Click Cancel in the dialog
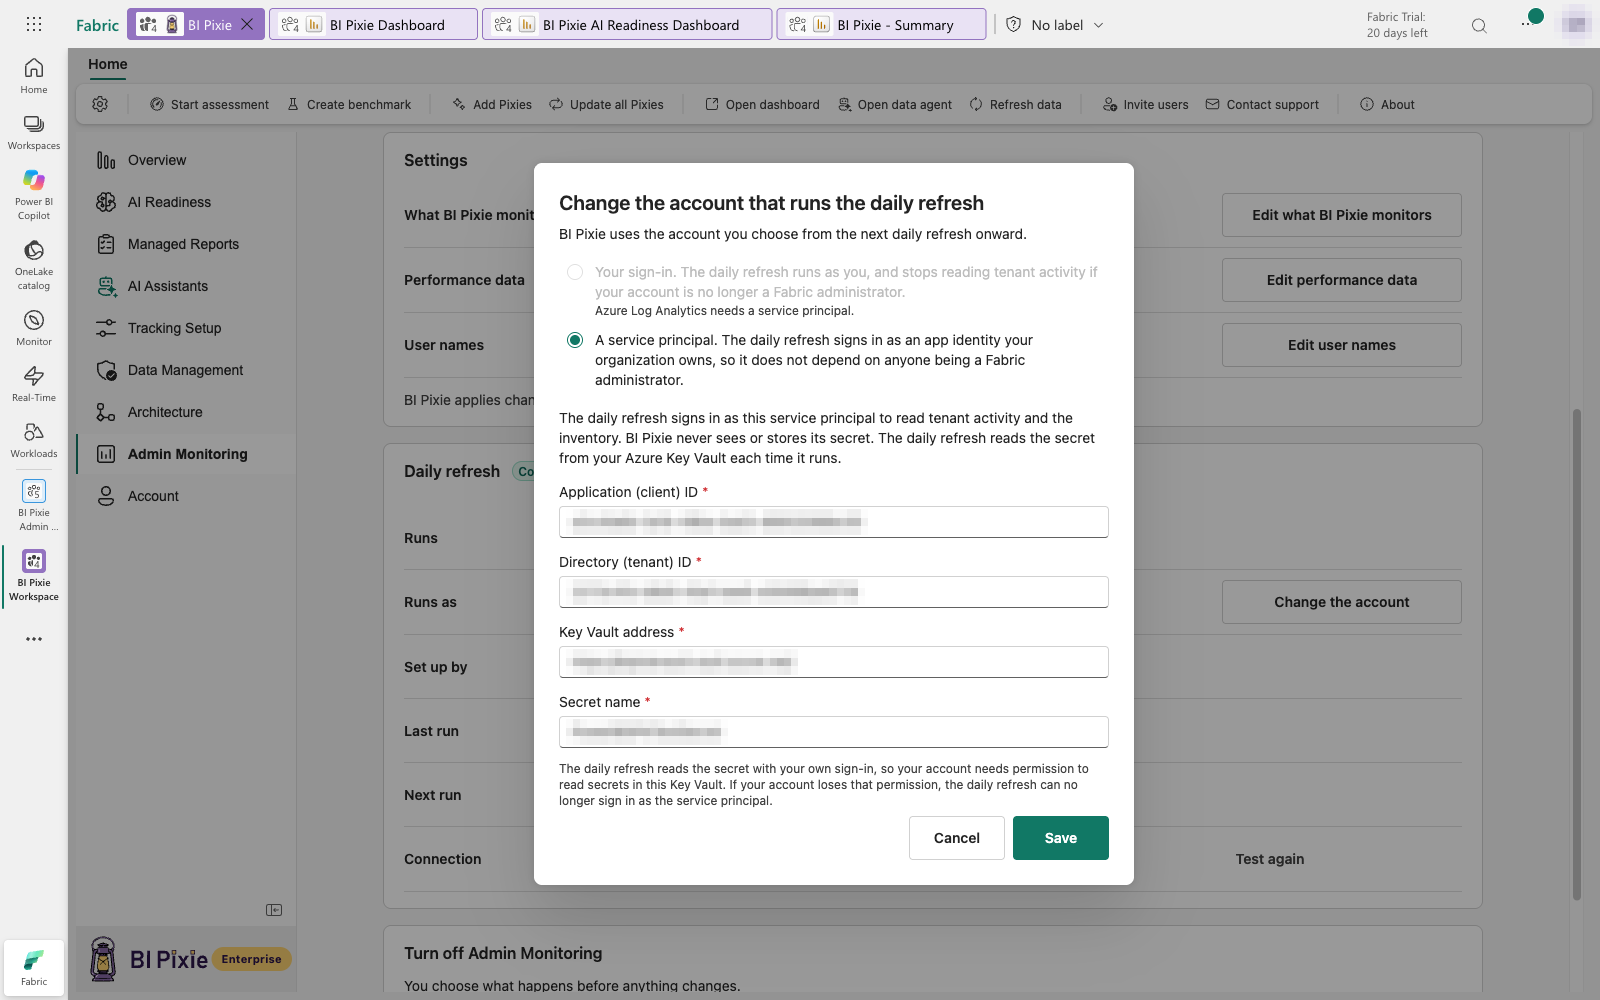Image resolution: width=1600 pixels, height=1000 pixels. 957,838
